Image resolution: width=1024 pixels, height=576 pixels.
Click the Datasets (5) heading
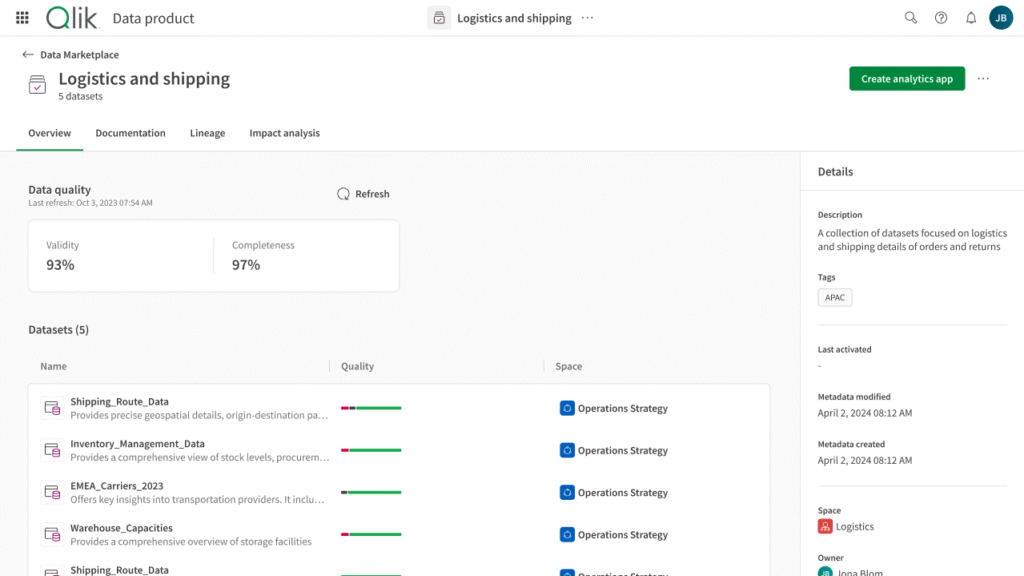[59, 330]
